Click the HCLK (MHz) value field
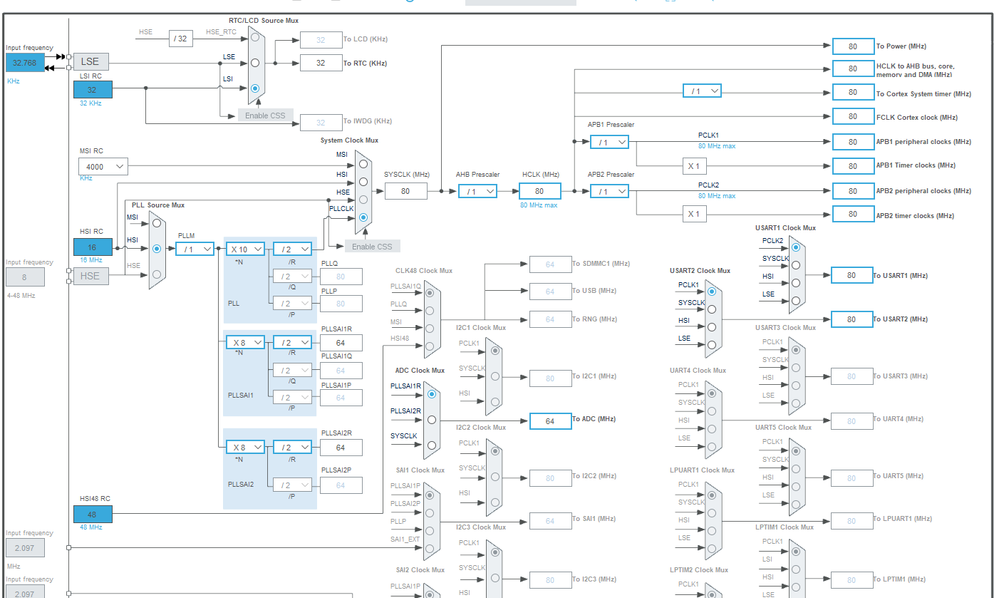Screen dimensions: 999x598 coord(540,191)
